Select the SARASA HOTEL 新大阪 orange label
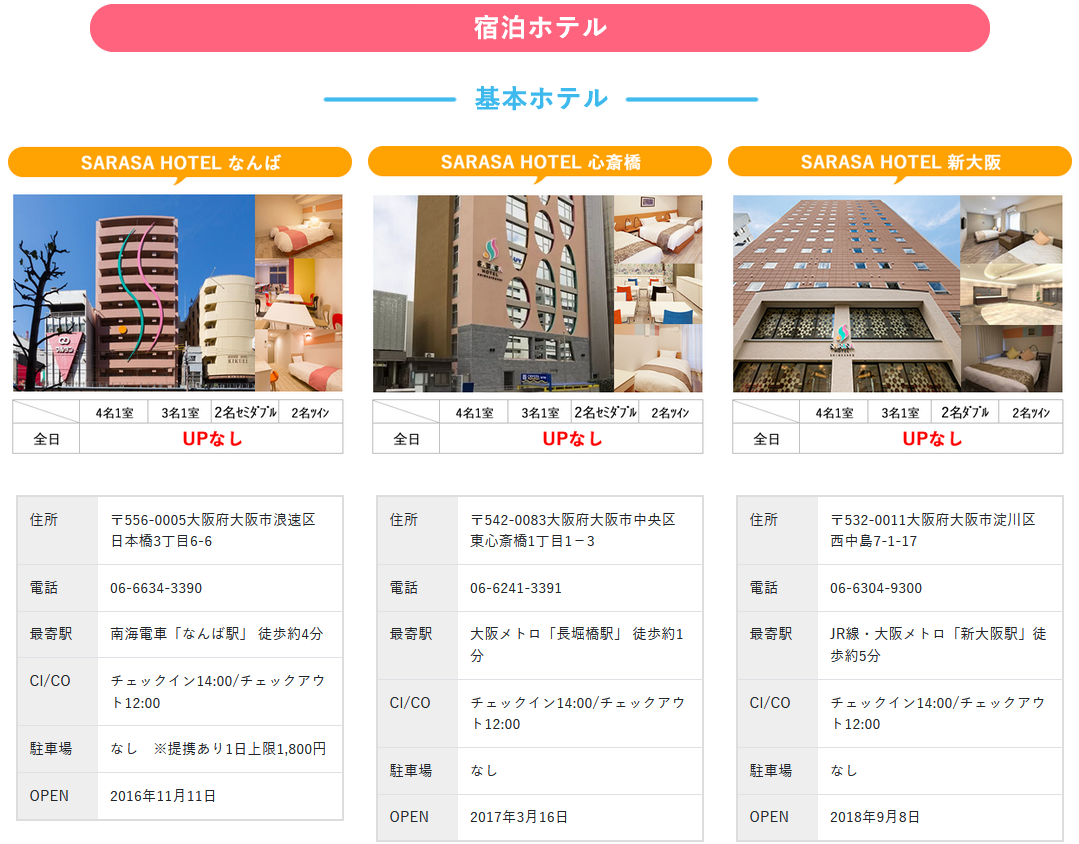This screenshot has width=1079, height=844. [899, 162]
